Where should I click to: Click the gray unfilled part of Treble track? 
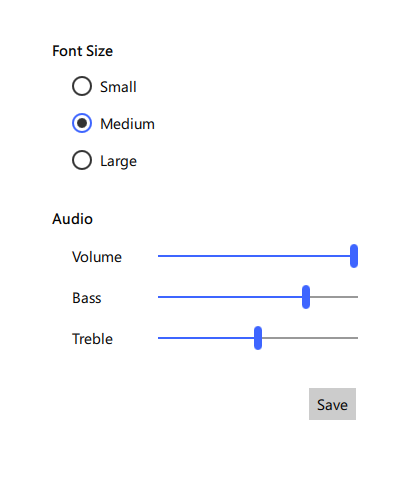[x=310, y=338]
